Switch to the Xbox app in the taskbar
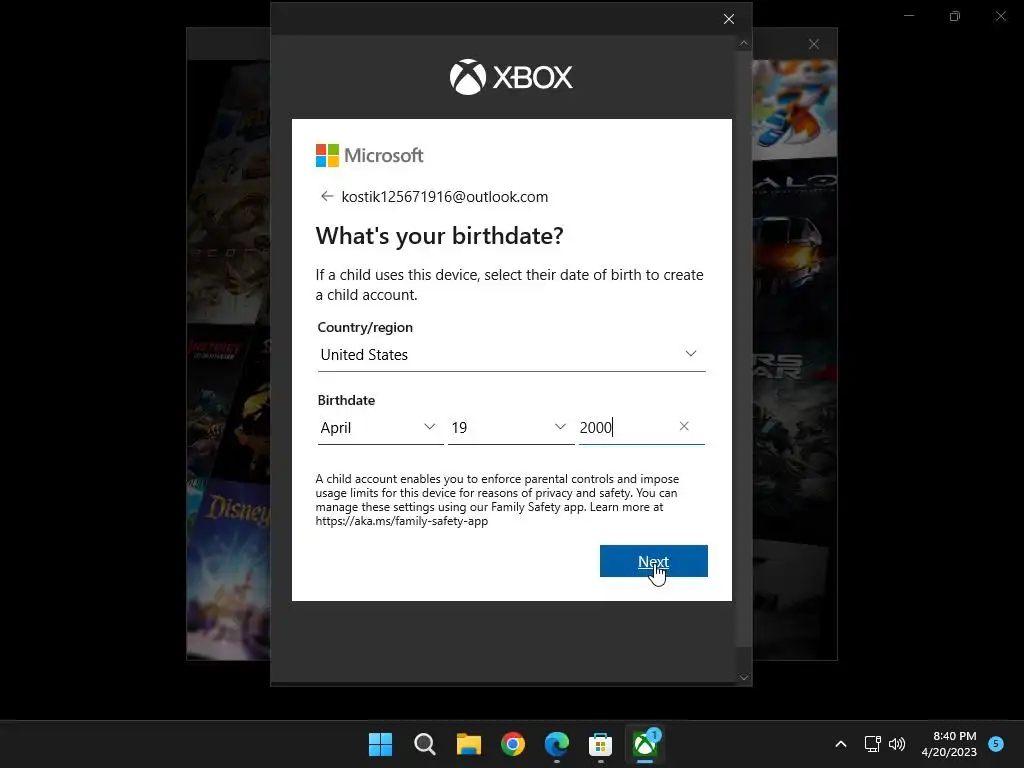Viewport: 1024px width, 768px height. click(645, 744)
